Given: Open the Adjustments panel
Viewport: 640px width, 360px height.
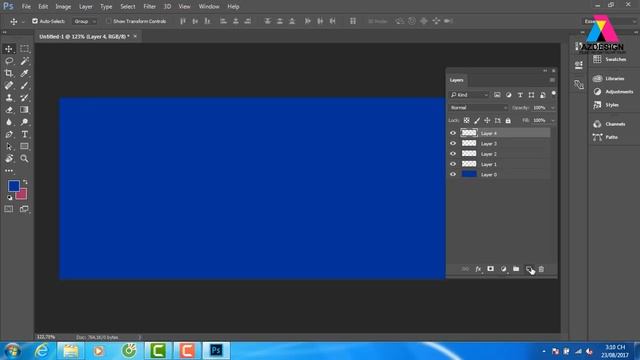Looking at the screenshot, I should 613,91.
